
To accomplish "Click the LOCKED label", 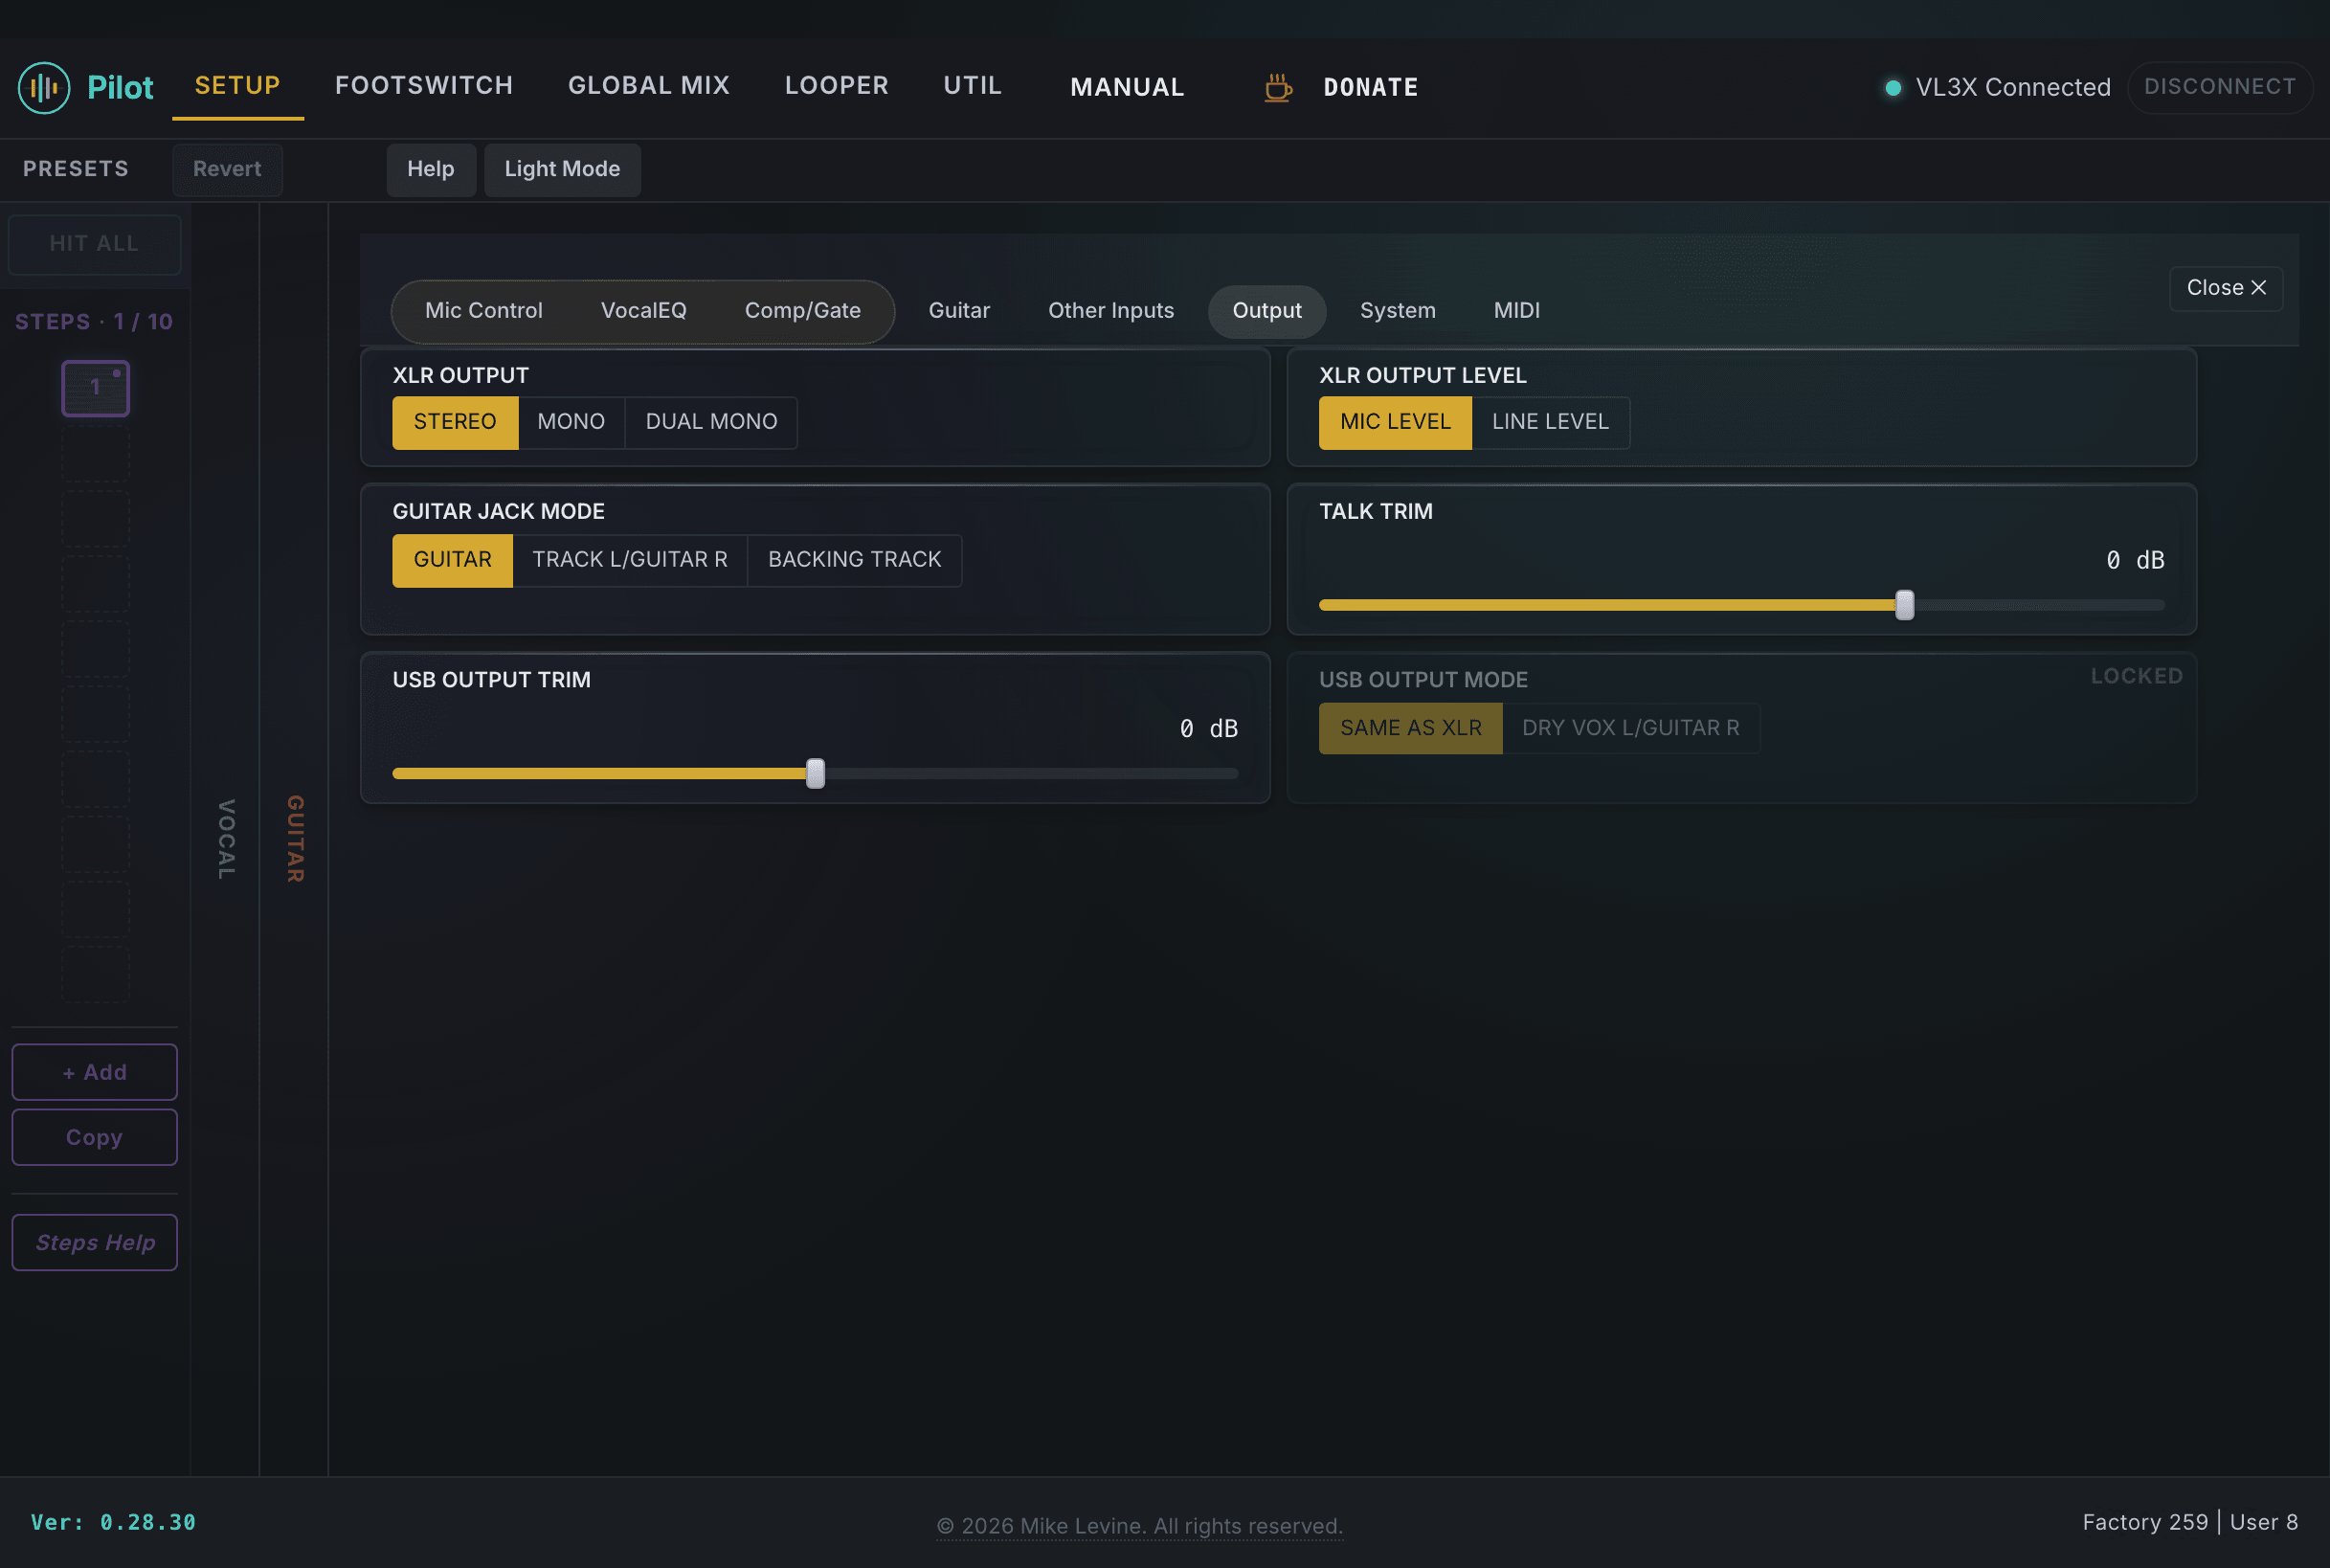I will [2136, 676].
